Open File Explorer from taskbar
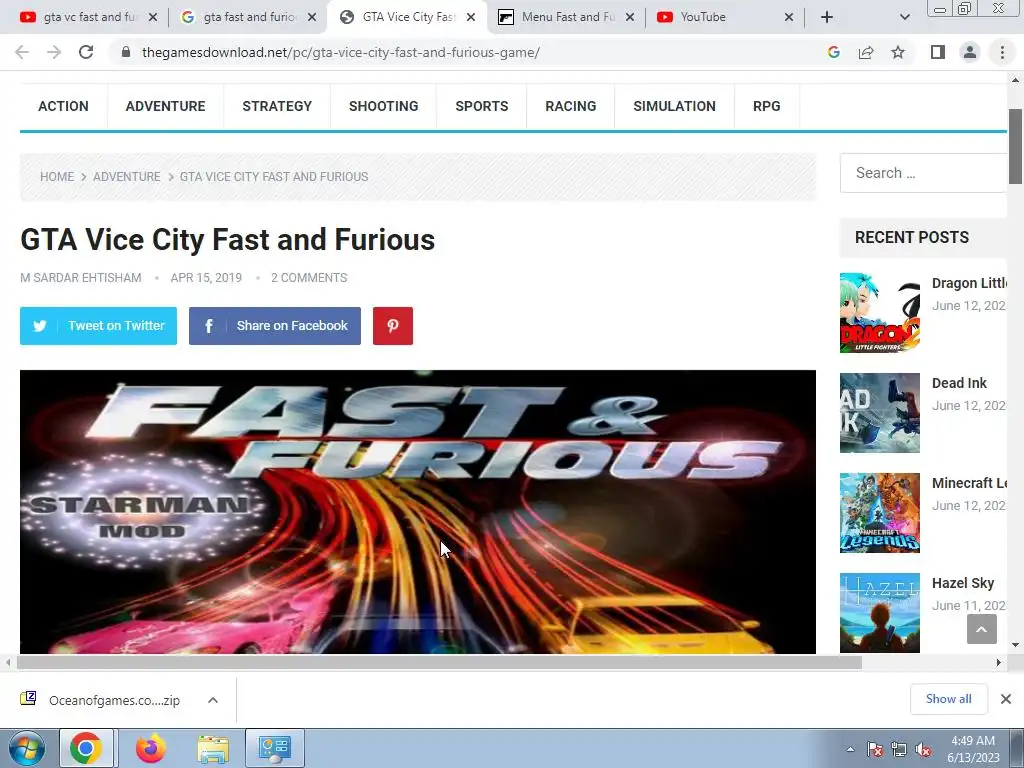Screen dimensions: 1024x768 (x=213, y=748)
